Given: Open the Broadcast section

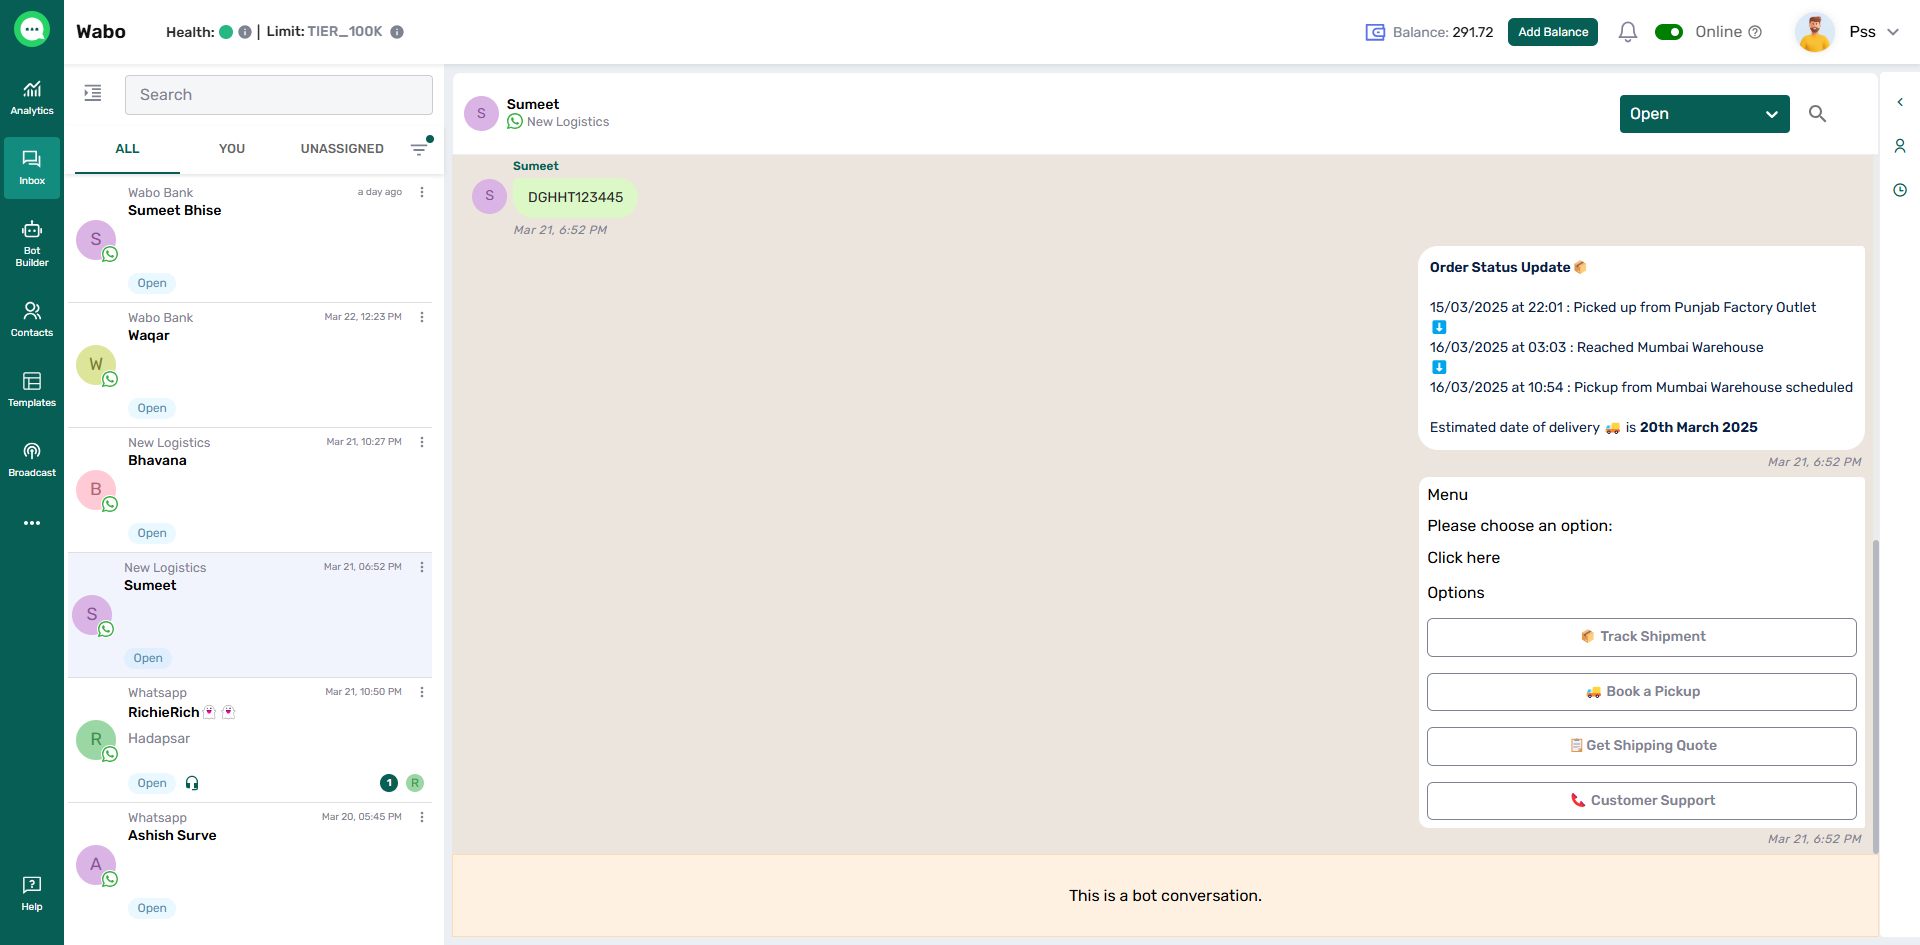Looking at the screenshot, I should pos(32,459).
